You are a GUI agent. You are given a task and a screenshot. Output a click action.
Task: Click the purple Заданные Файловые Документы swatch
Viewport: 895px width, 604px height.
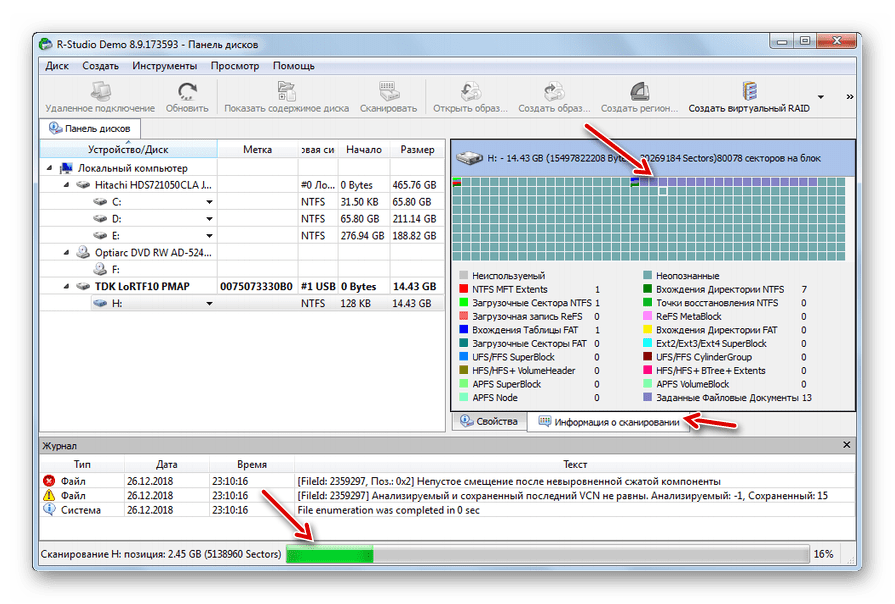pos(647,397)
